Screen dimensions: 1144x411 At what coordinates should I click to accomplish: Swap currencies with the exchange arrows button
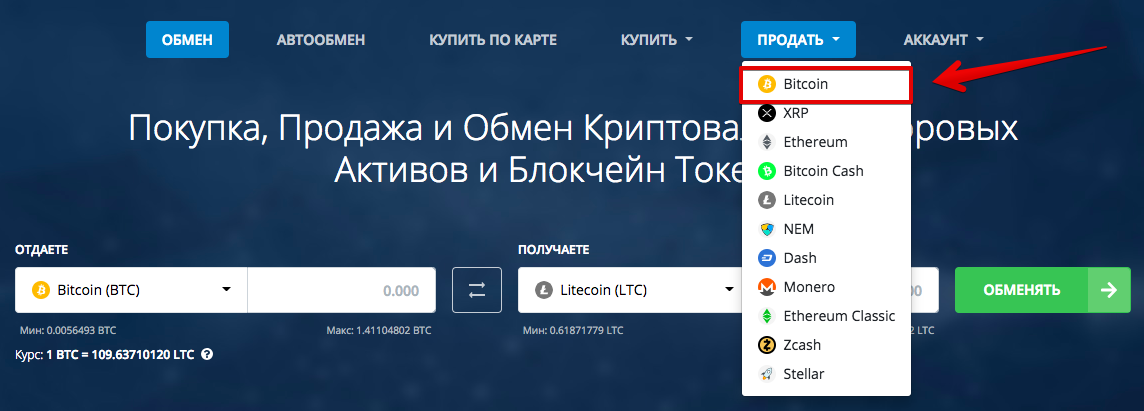477,290
